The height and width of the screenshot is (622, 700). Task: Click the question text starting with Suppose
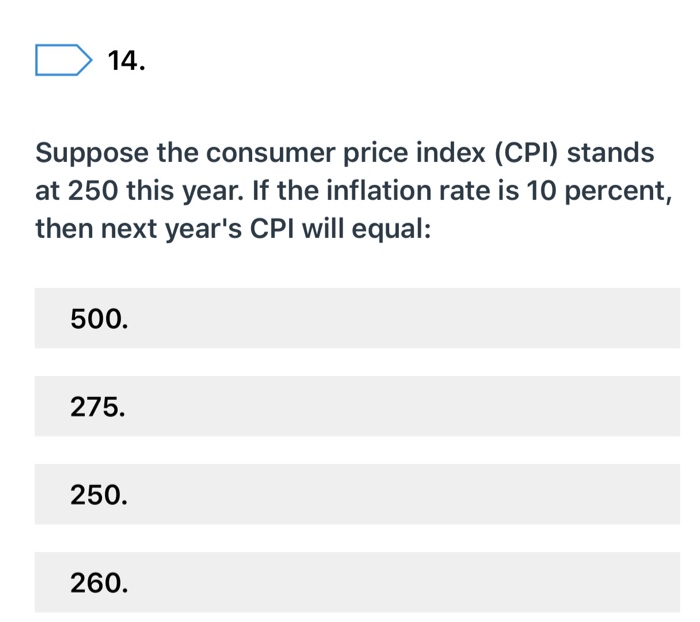(x=354, y=191)
